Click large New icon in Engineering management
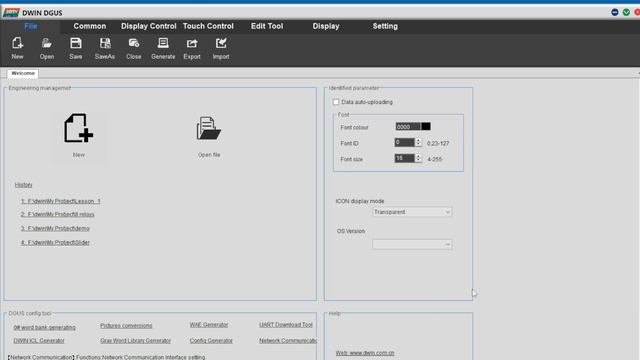 pyautogui.click(x=78, y=128)
